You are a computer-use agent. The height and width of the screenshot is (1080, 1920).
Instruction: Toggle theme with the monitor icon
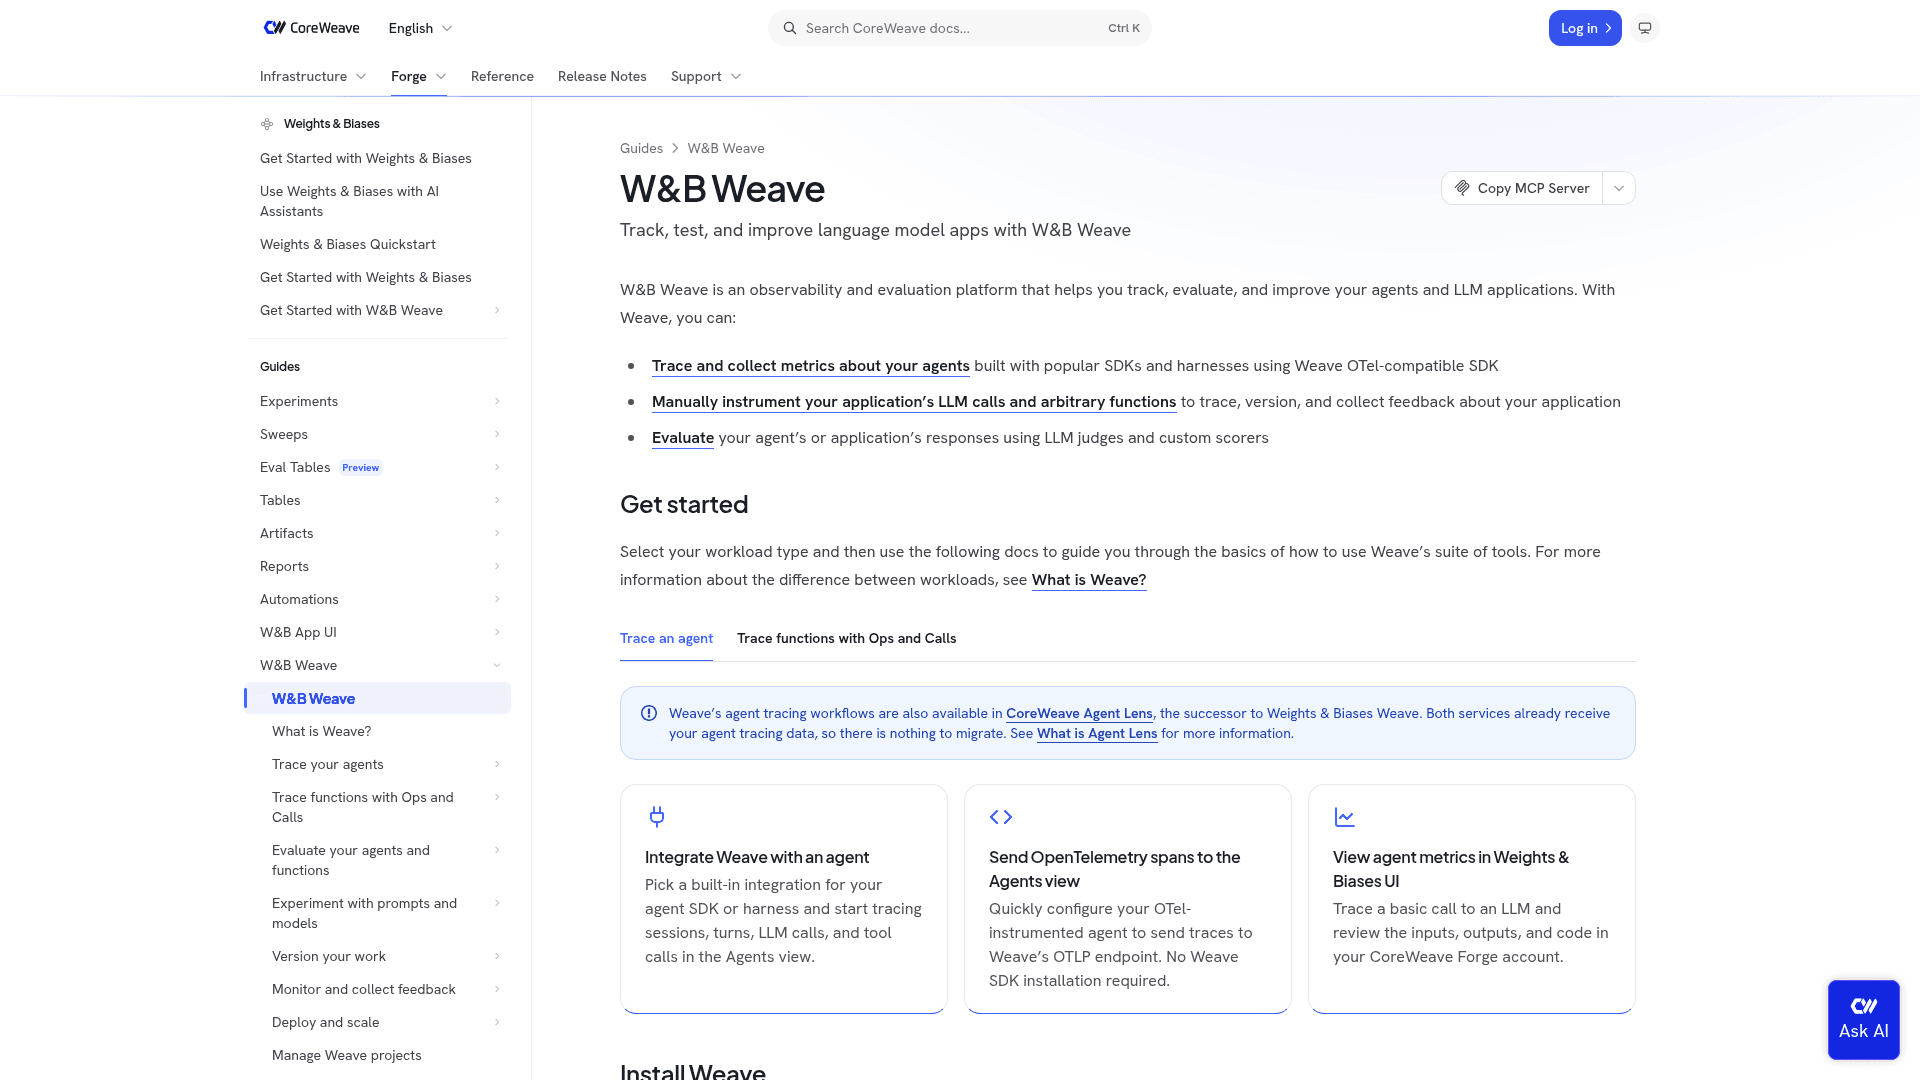(1645, 28)
